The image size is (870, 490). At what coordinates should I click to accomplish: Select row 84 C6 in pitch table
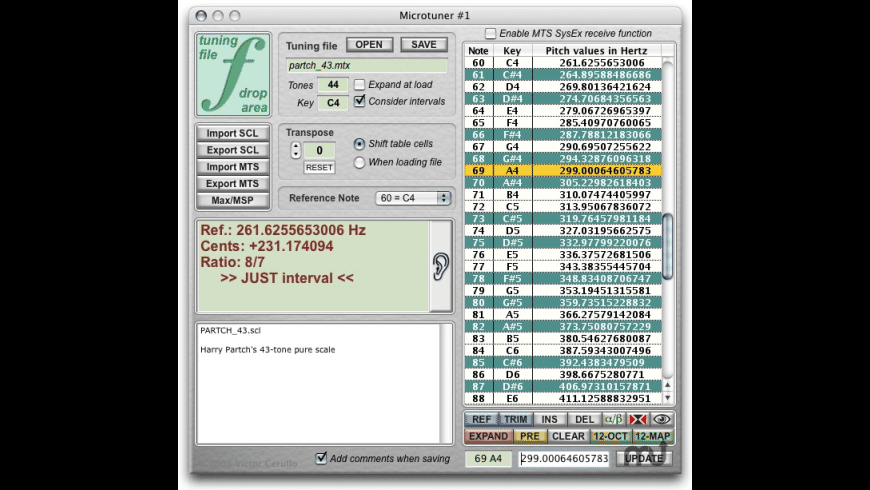pyautogui.click(x=563, y=350)
